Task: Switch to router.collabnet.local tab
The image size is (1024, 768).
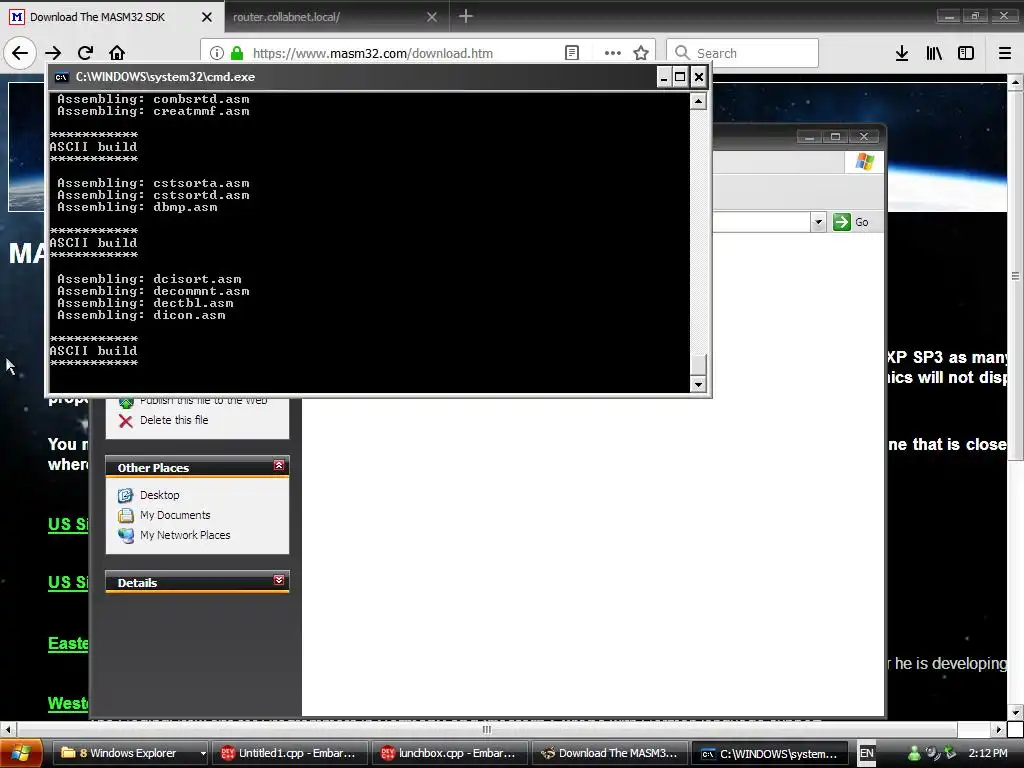Action: click(x=327, y=17)
